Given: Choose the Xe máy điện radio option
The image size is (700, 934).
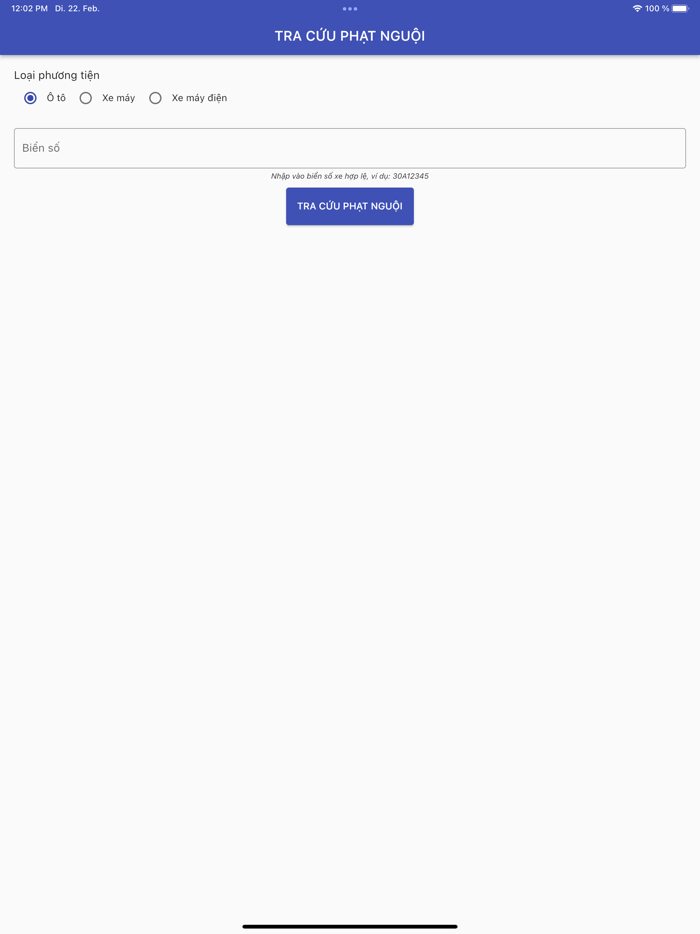Looking at the screenshot, I should point(155,98).
